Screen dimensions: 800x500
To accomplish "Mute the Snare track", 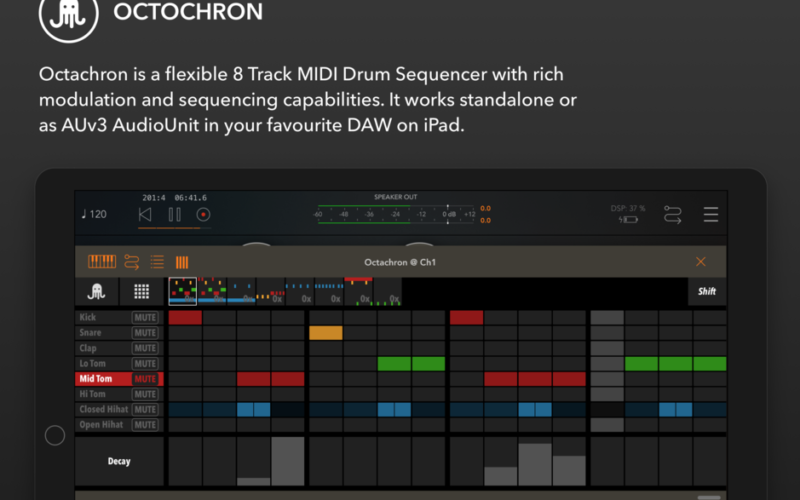I will (x=145, y=333).
